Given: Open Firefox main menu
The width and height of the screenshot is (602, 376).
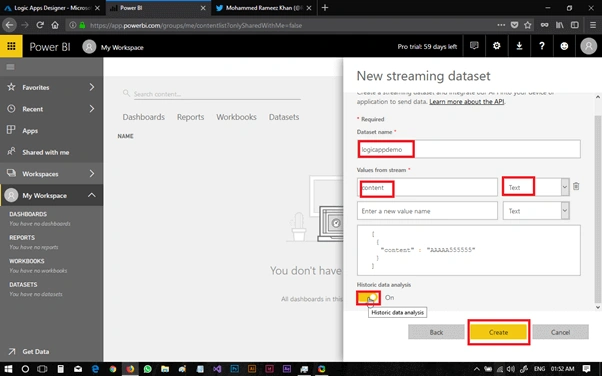Looking at the screenshot, I should tap(592, 25).
